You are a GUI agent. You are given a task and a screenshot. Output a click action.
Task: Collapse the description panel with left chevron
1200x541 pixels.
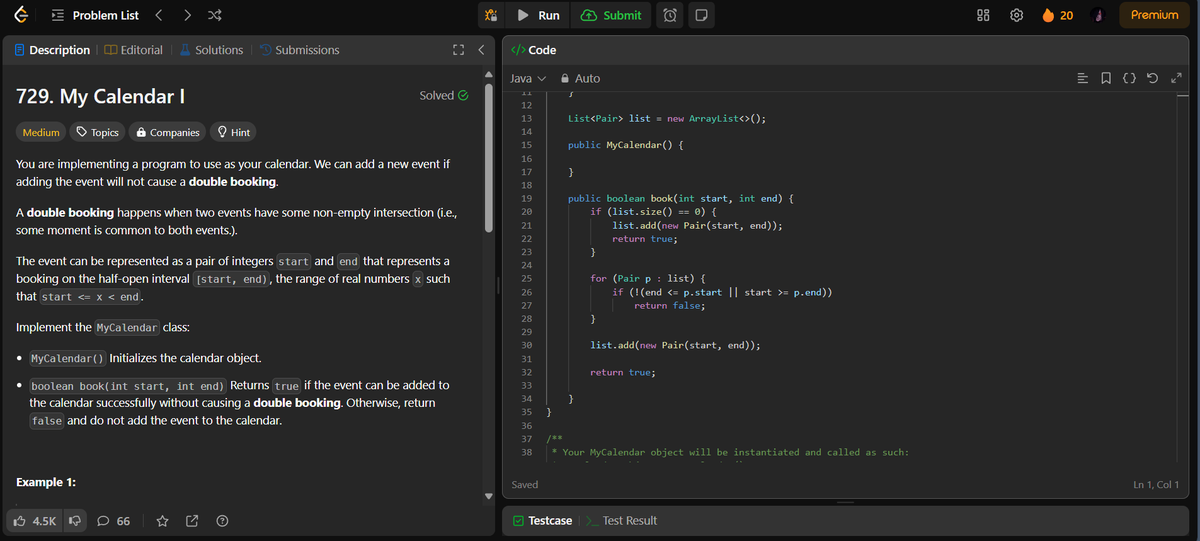(x=480, y=50)
